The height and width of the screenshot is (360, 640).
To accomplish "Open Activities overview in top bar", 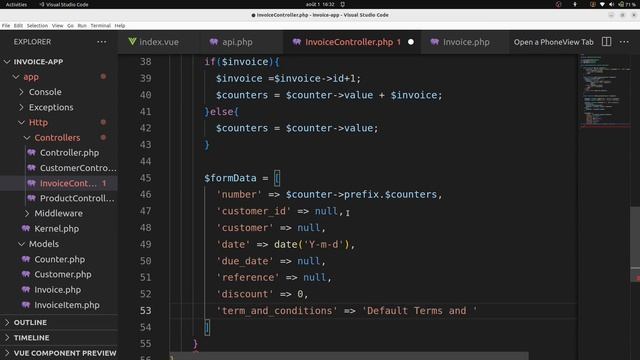I will 16,4.
